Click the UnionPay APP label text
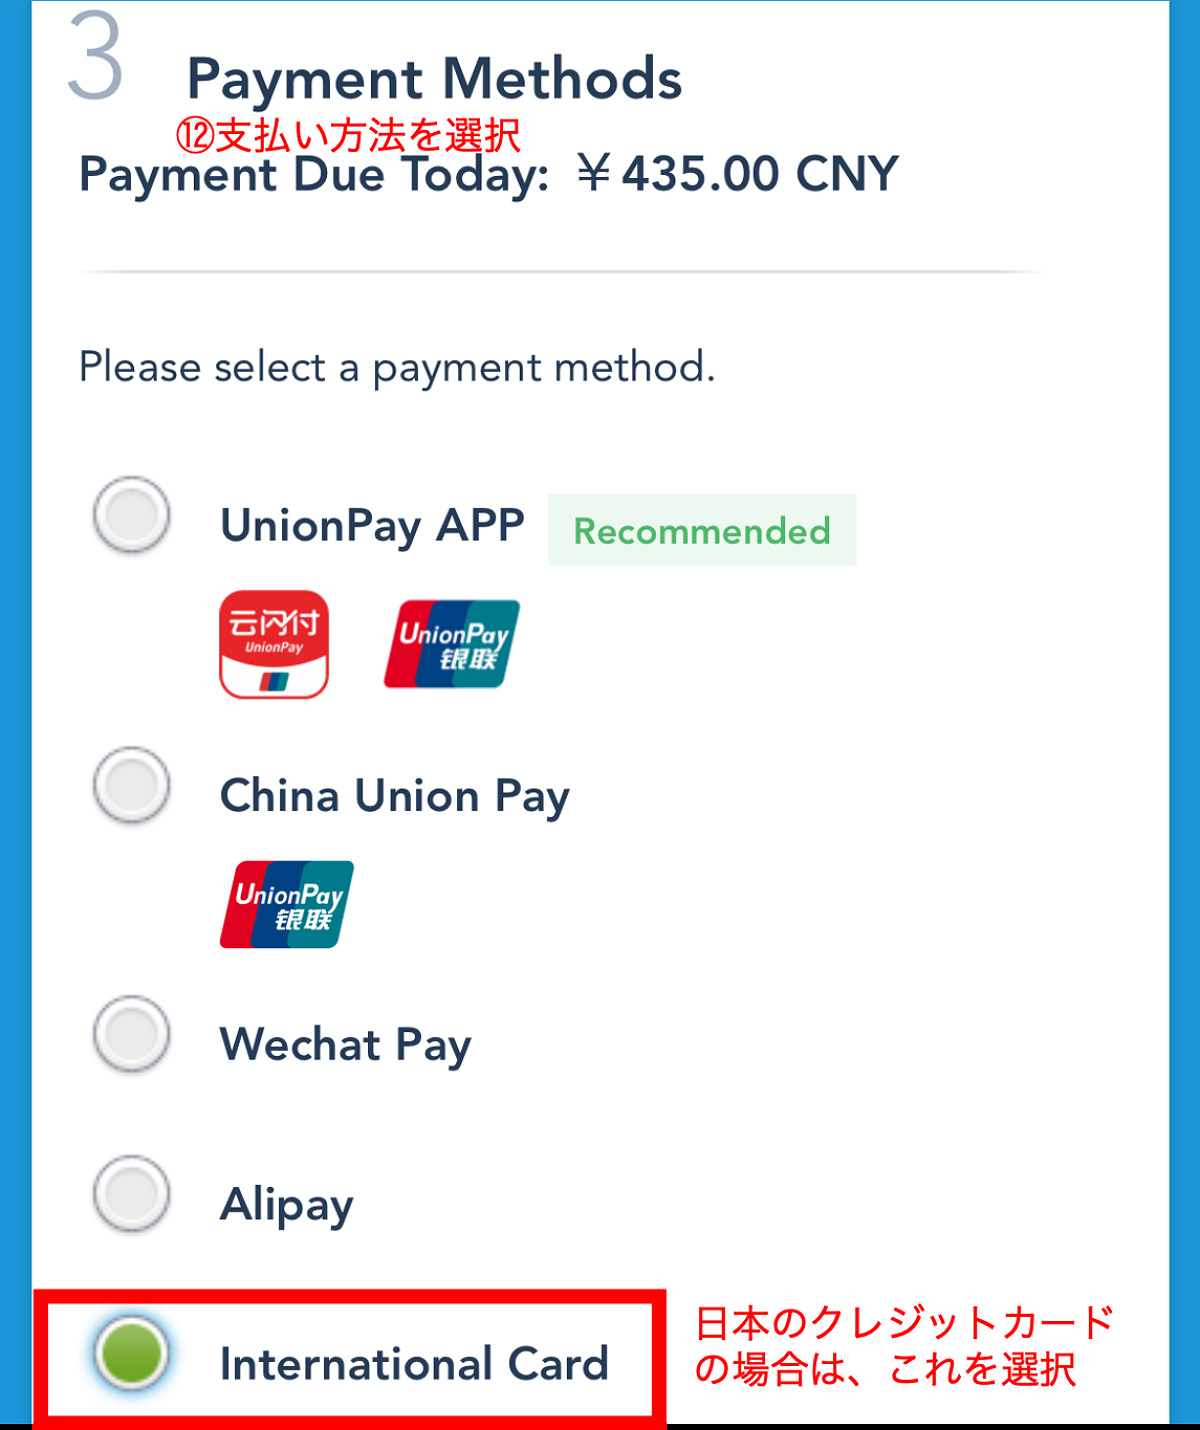This screenshot has height=1430, width=1200. (372, 526)
